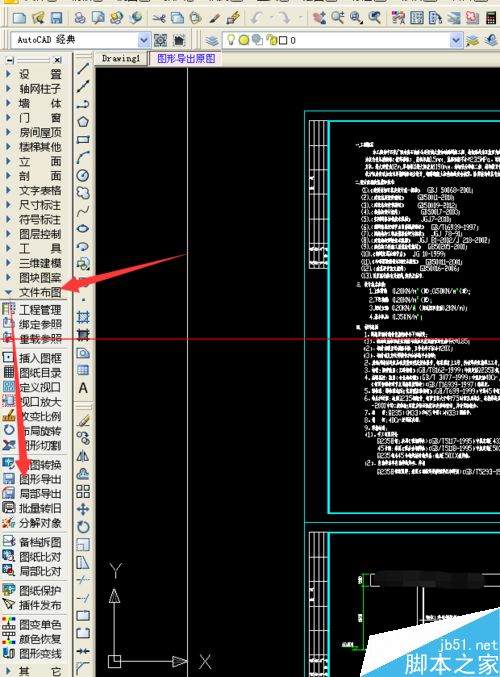This screenshot has width=500, height=677.
Task: Click the Copy icon in top toolbar
Action: [x=177, y=18]
